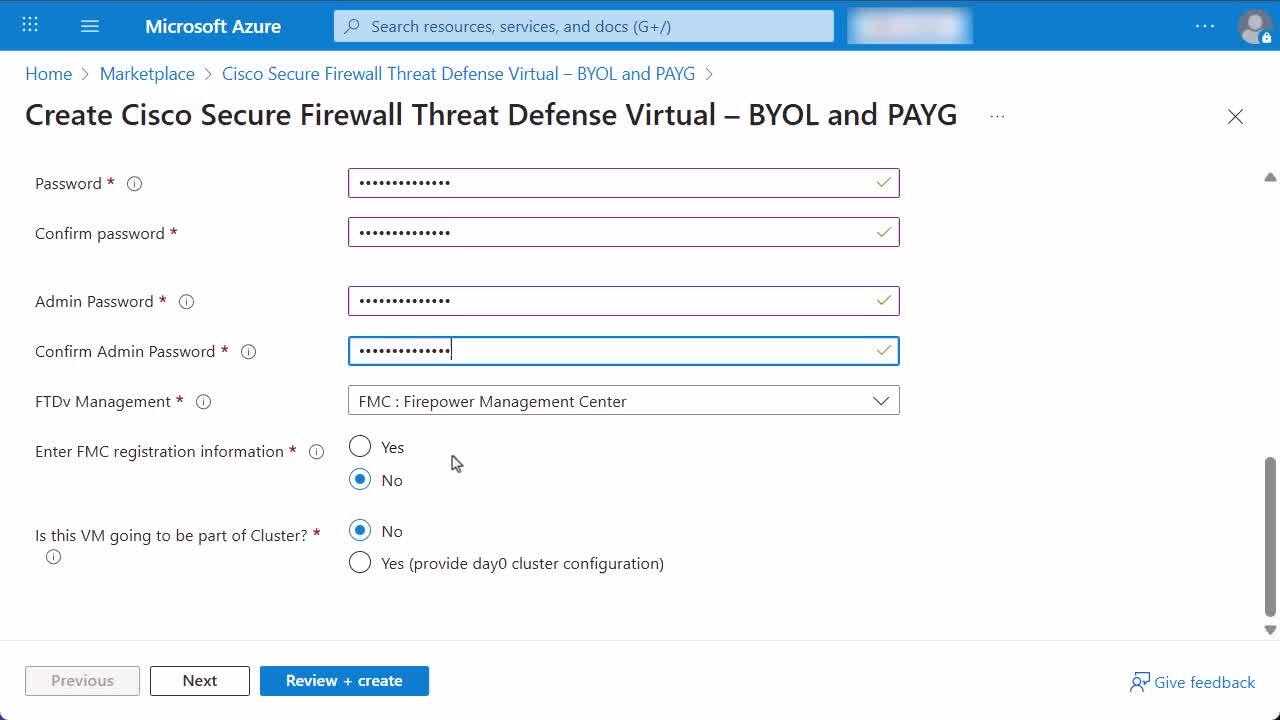
Task: Click the Confirm Admin Password info icon
Action: [249, 352]
